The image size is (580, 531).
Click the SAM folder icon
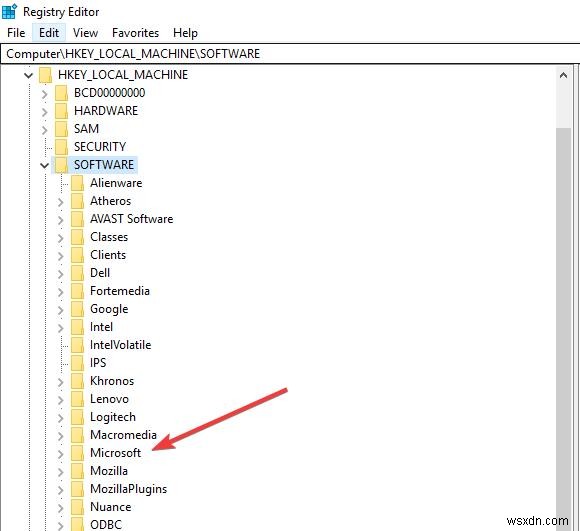[x=61, y=129]
